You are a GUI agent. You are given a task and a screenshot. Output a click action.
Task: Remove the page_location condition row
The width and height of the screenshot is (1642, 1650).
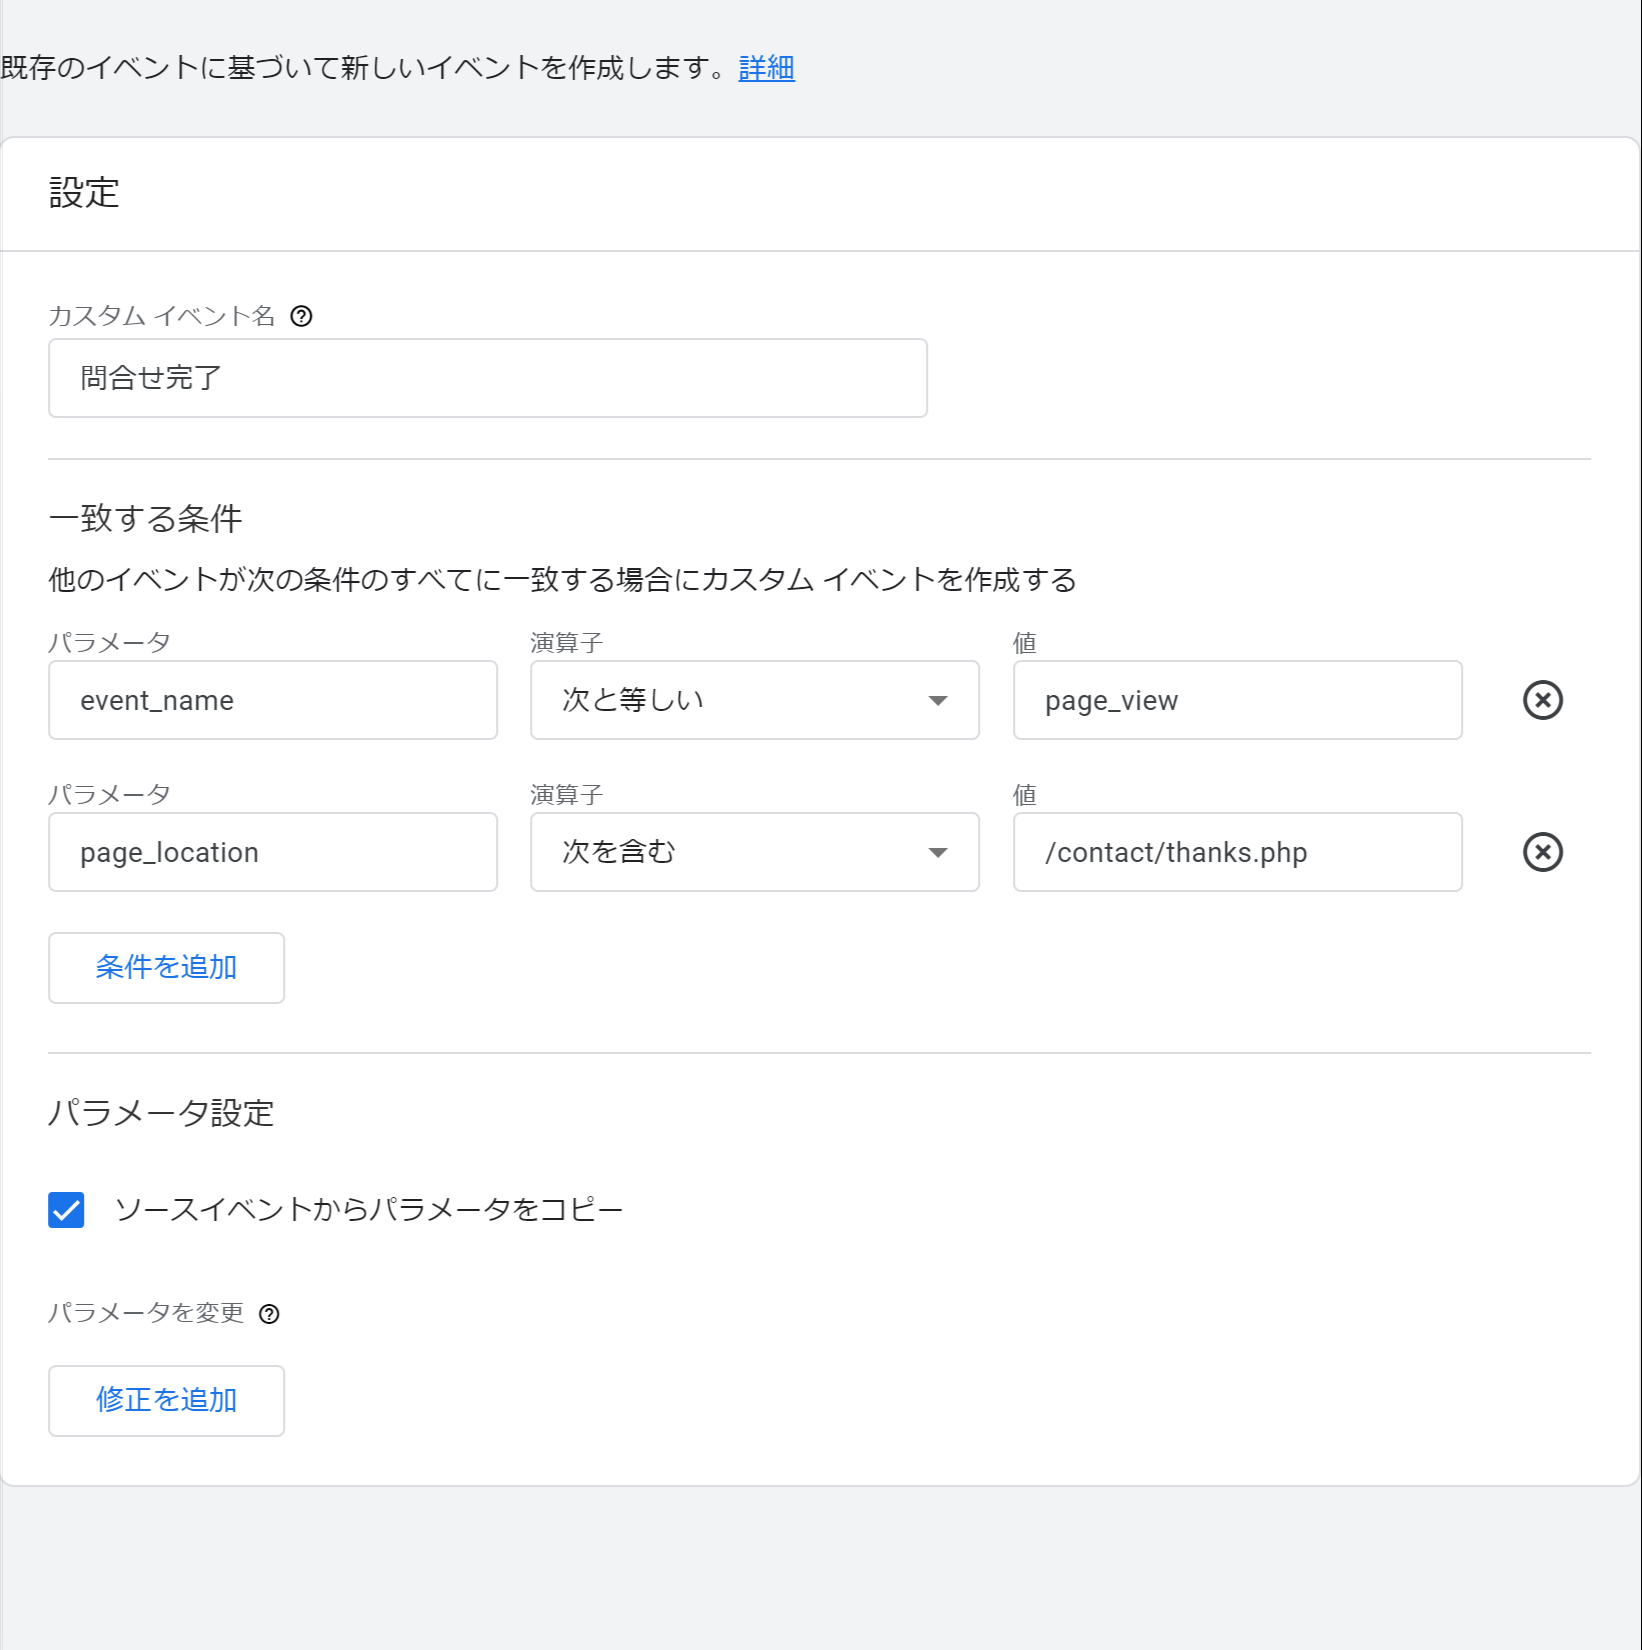[1542, 852]
